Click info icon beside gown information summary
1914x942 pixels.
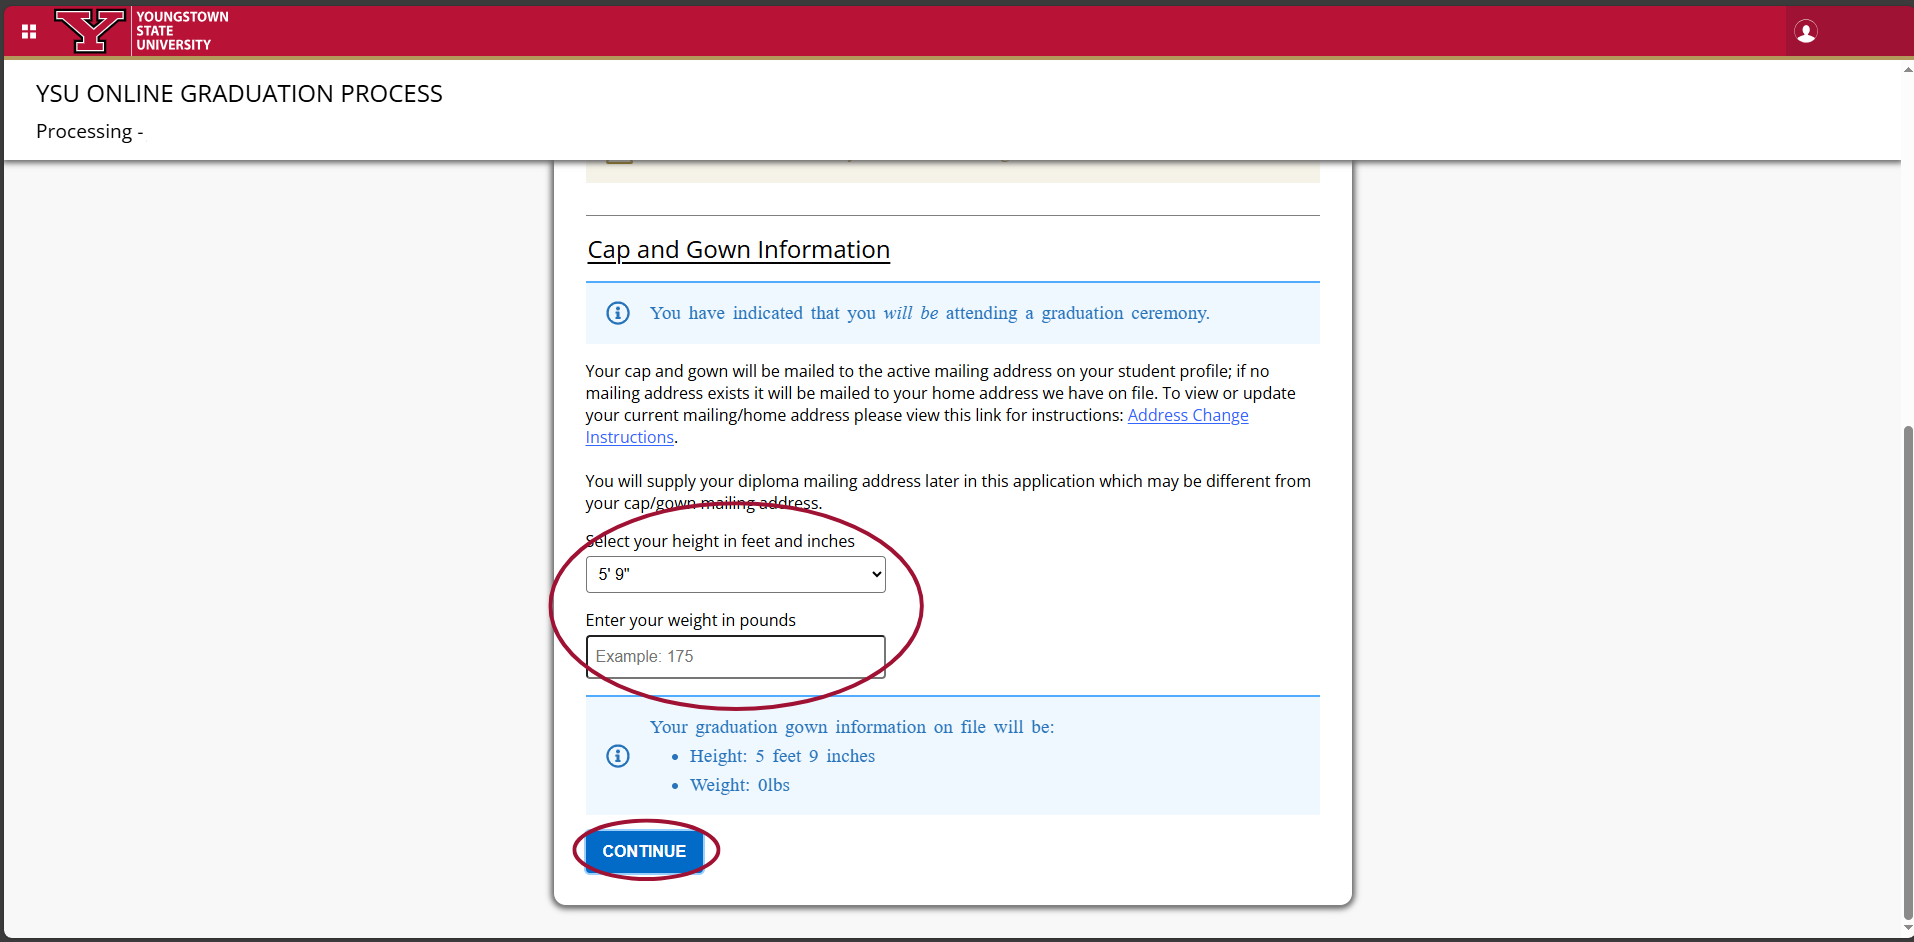pos(618,756)
